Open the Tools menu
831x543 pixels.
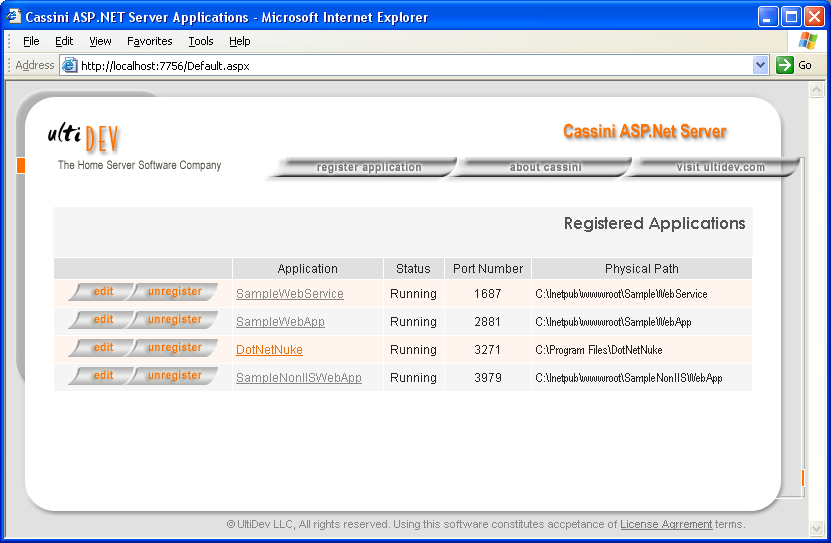click(201, 41)
